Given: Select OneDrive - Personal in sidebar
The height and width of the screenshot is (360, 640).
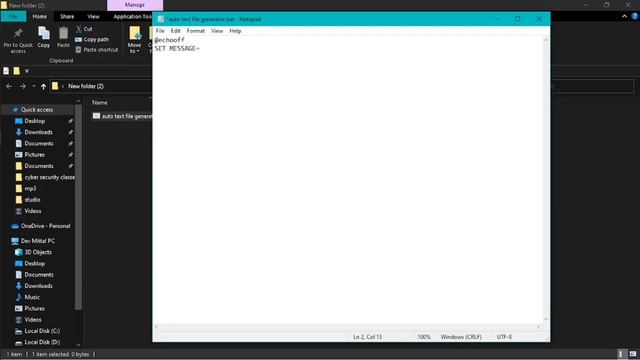Looking at the screenshot, I should coord(45,226).
